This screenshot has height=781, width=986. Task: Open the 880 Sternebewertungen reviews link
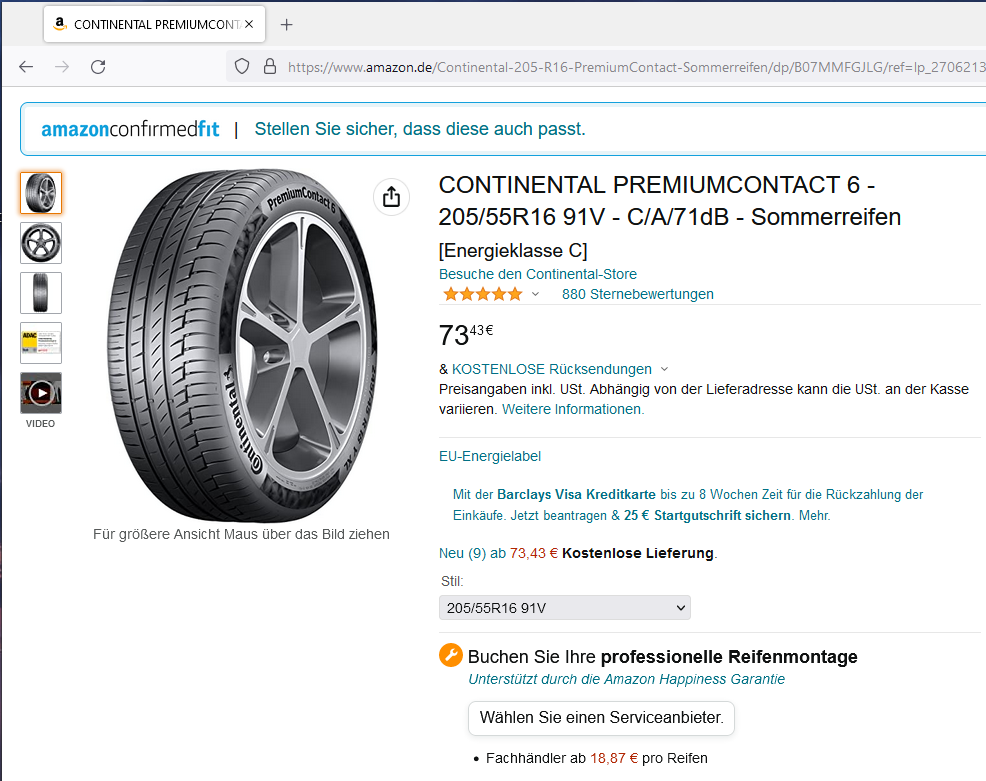click(x=637, y=294)
